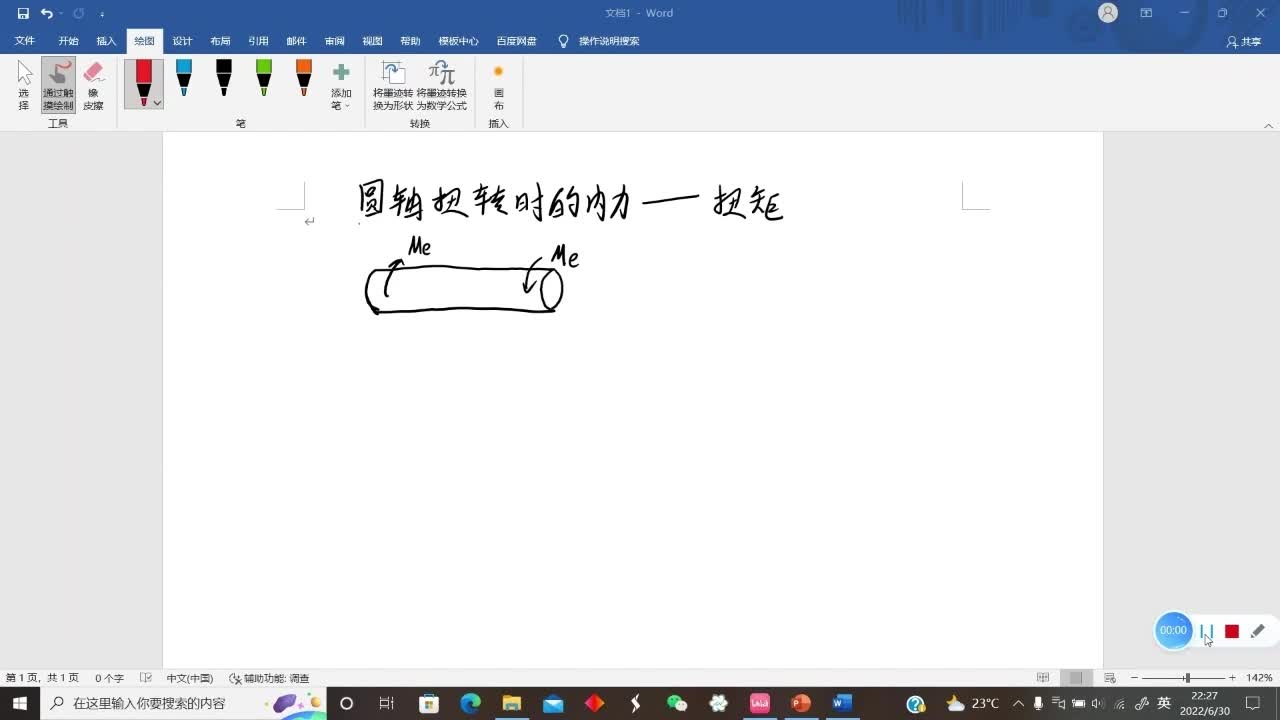Open the Windows Start menu

pos(20,703)
